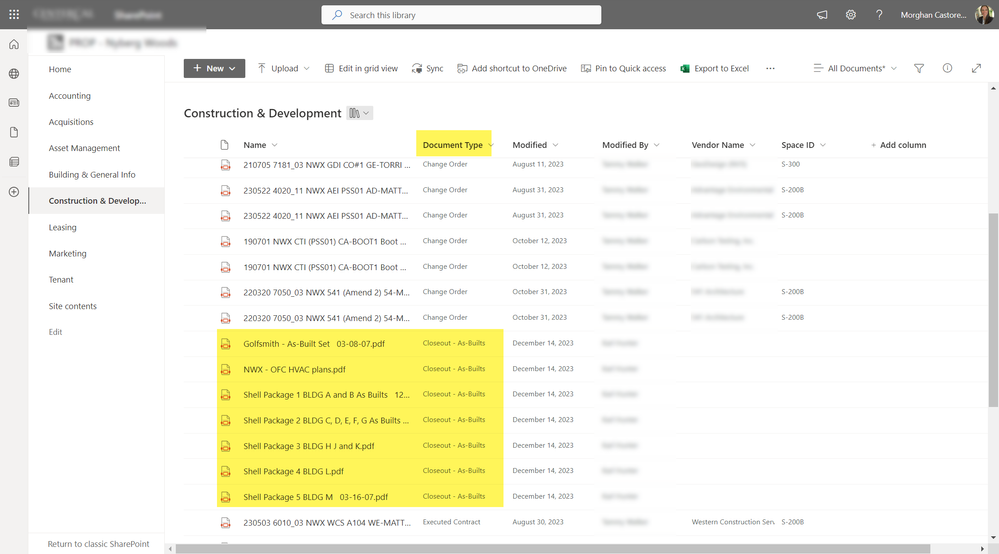Open the notifications megaphone icon
The image size is (999, 554).
point(823,15)
